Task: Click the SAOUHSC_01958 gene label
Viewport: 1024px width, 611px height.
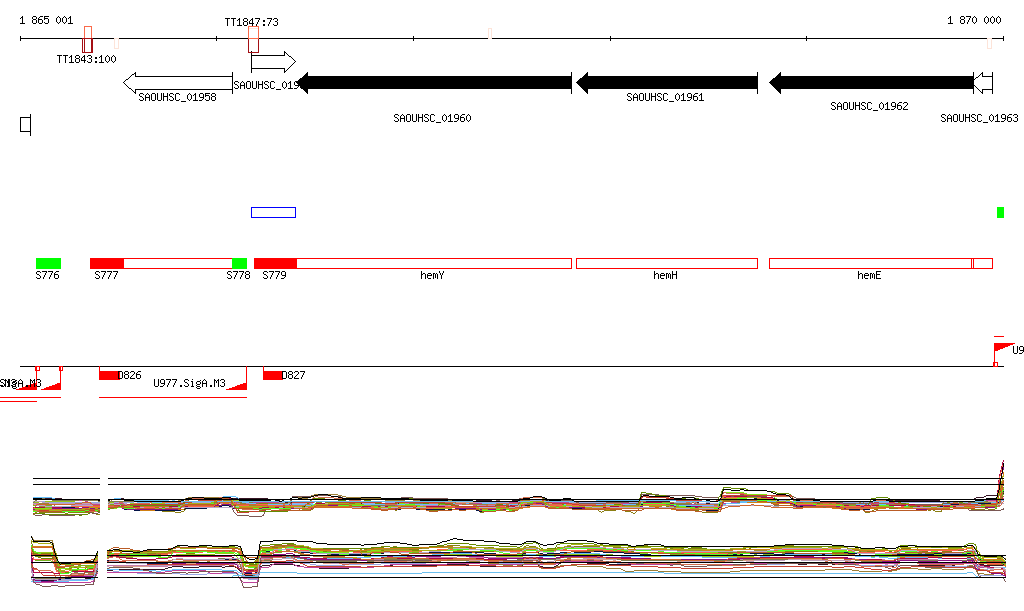Action: (x=177, y=97)
